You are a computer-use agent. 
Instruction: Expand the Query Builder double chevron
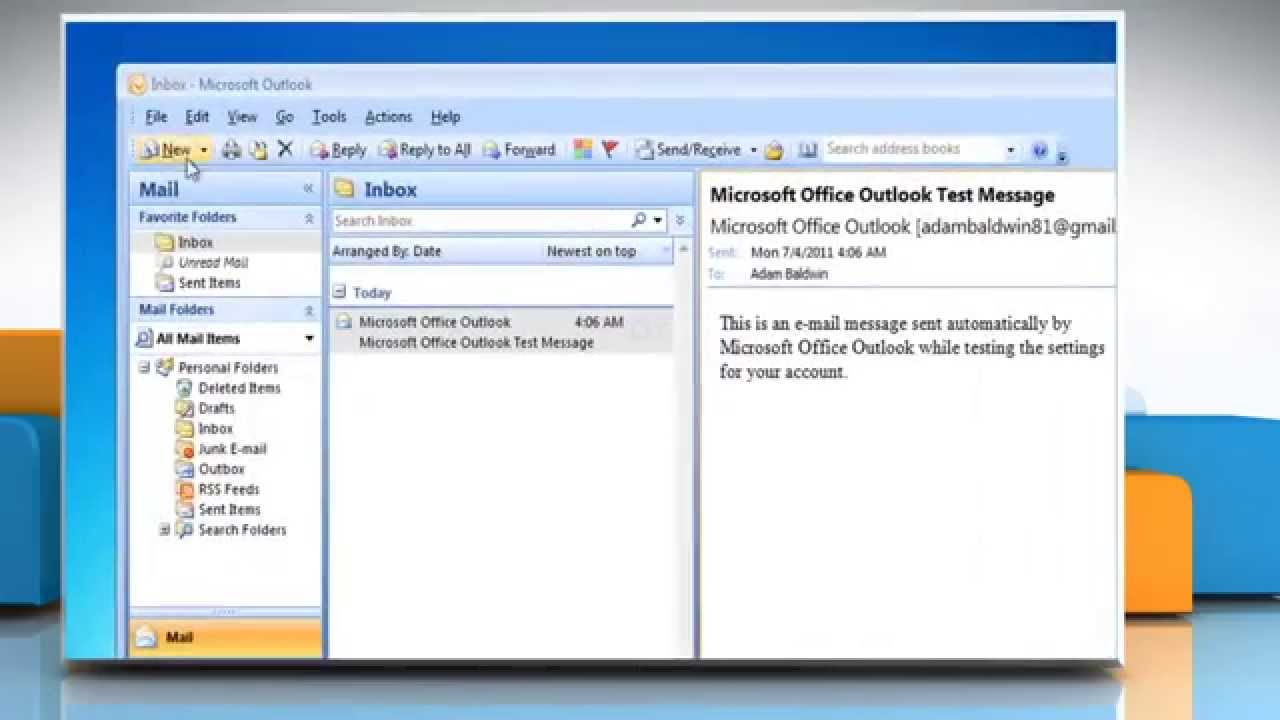pyautogui.click(x=680, y=221)
